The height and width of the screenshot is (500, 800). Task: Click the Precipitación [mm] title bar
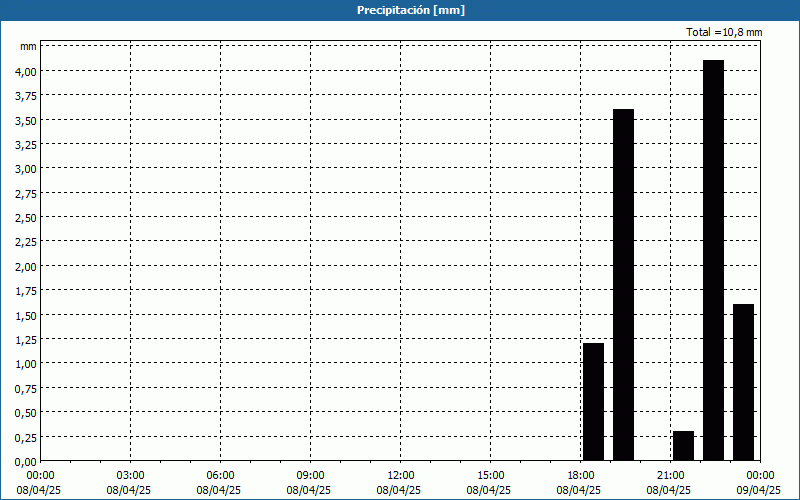pyautogui.click(x=400, y=10)
